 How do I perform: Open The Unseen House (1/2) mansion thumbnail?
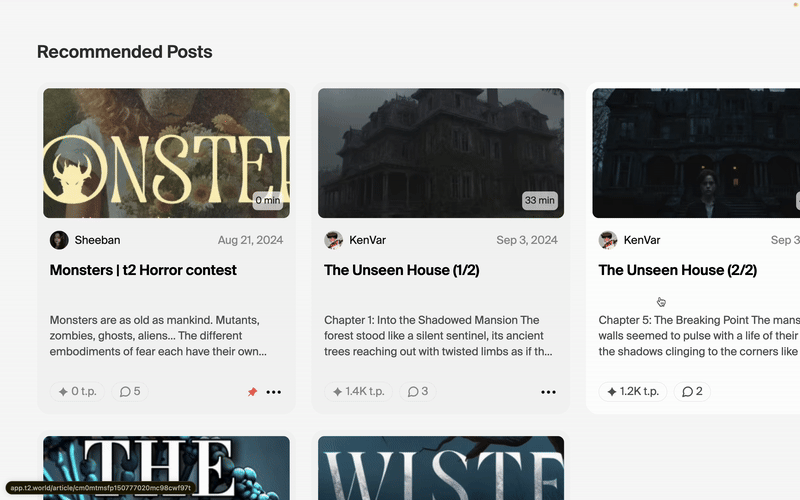click(441, 153)
